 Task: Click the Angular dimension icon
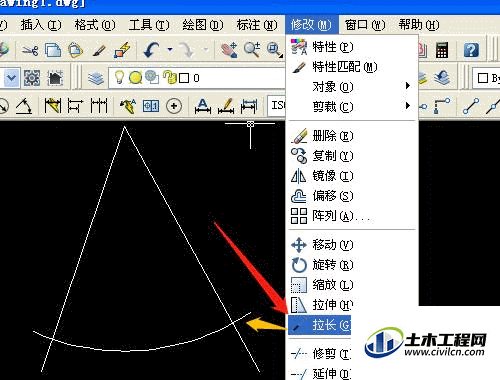click(x=24, y=106)
